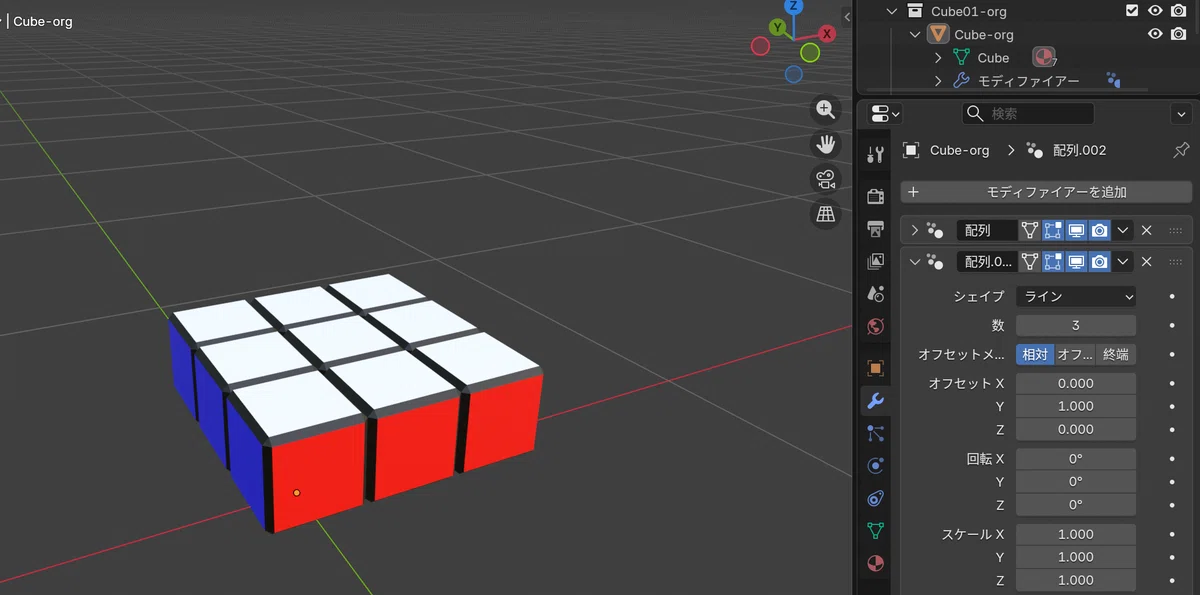Click the Cube-org object icon in breadcrumb

(x=911, y=150)
